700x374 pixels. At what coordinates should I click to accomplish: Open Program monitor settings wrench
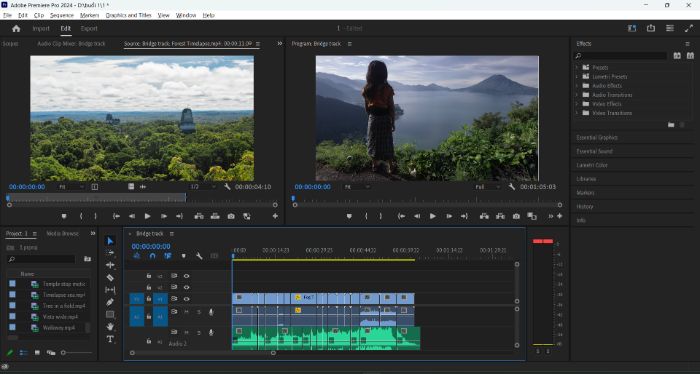(512, 187)
